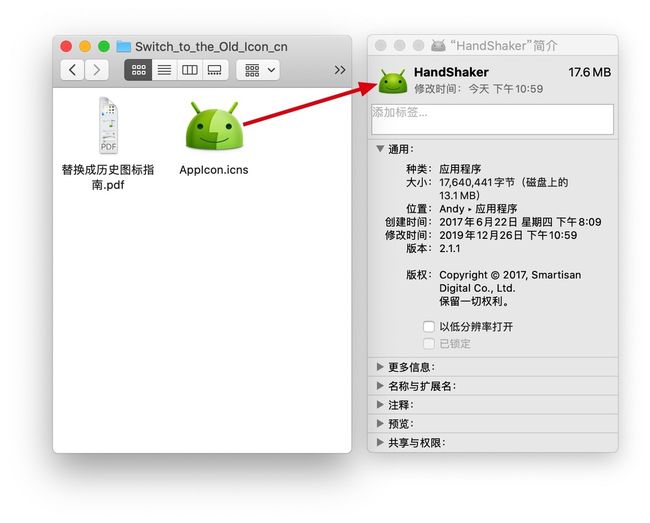Expand the 注释 section
650x523 pixels.
380,404
